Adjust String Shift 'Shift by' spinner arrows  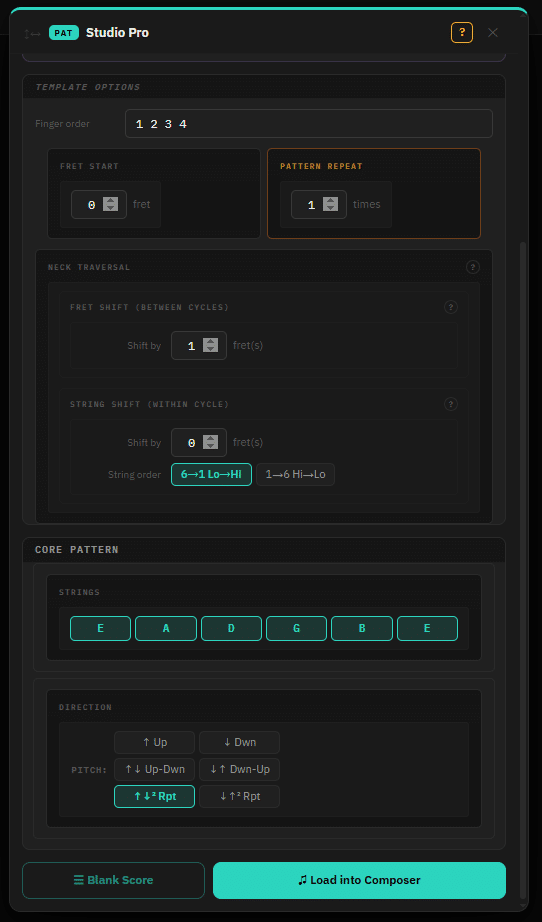(x=210, y=442)
